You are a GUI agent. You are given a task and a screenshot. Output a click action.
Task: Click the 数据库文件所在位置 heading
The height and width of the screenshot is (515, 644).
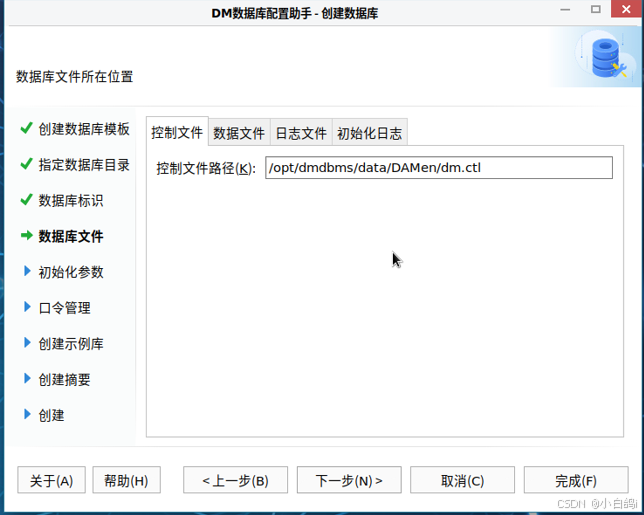click(74, 77)
